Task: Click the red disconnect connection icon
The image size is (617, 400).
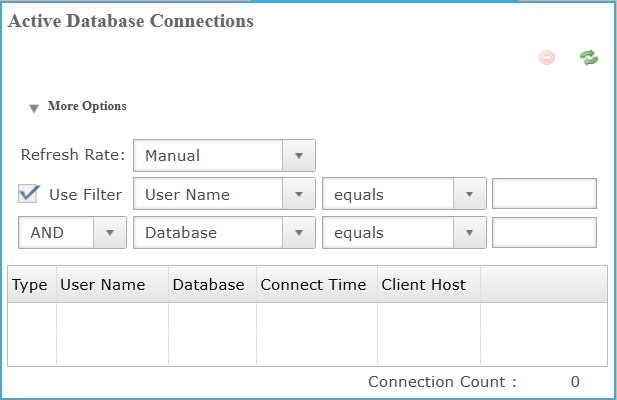Action: coord(547,58)
